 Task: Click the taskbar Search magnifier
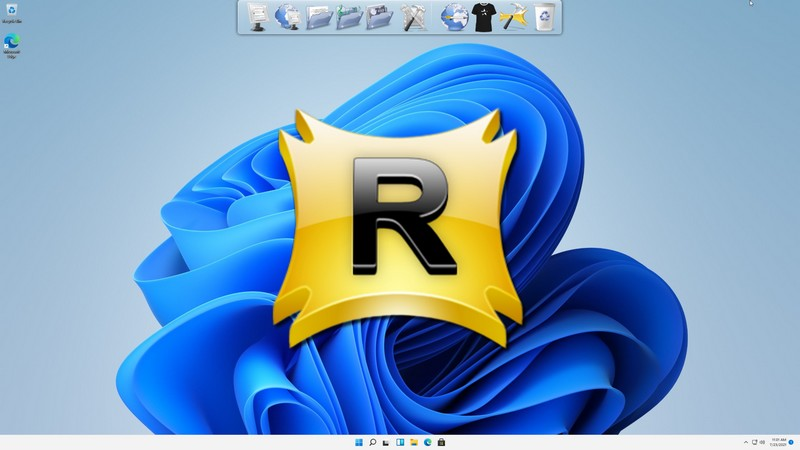tap(372, 442)
